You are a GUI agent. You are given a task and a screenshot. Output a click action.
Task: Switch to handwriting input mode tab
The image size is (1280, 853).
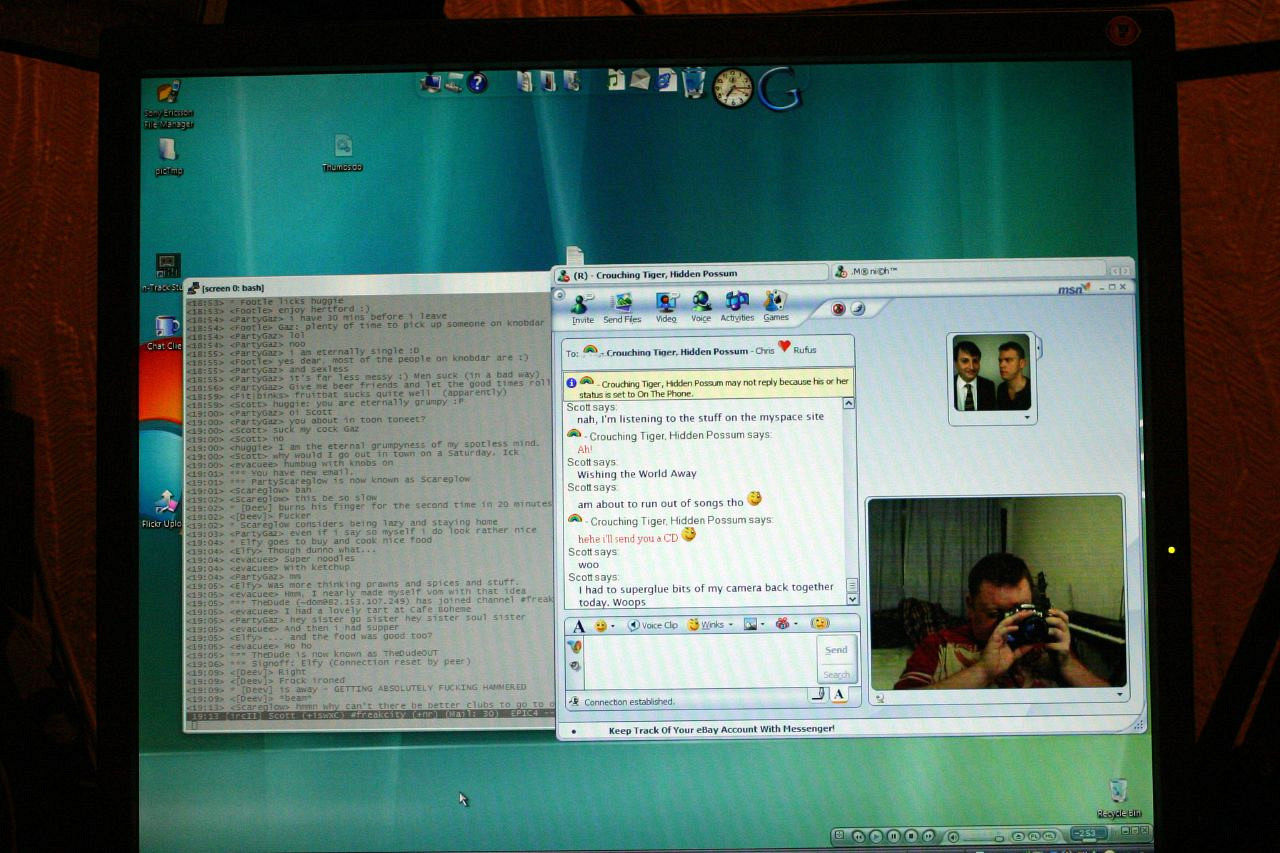[817, 694]
